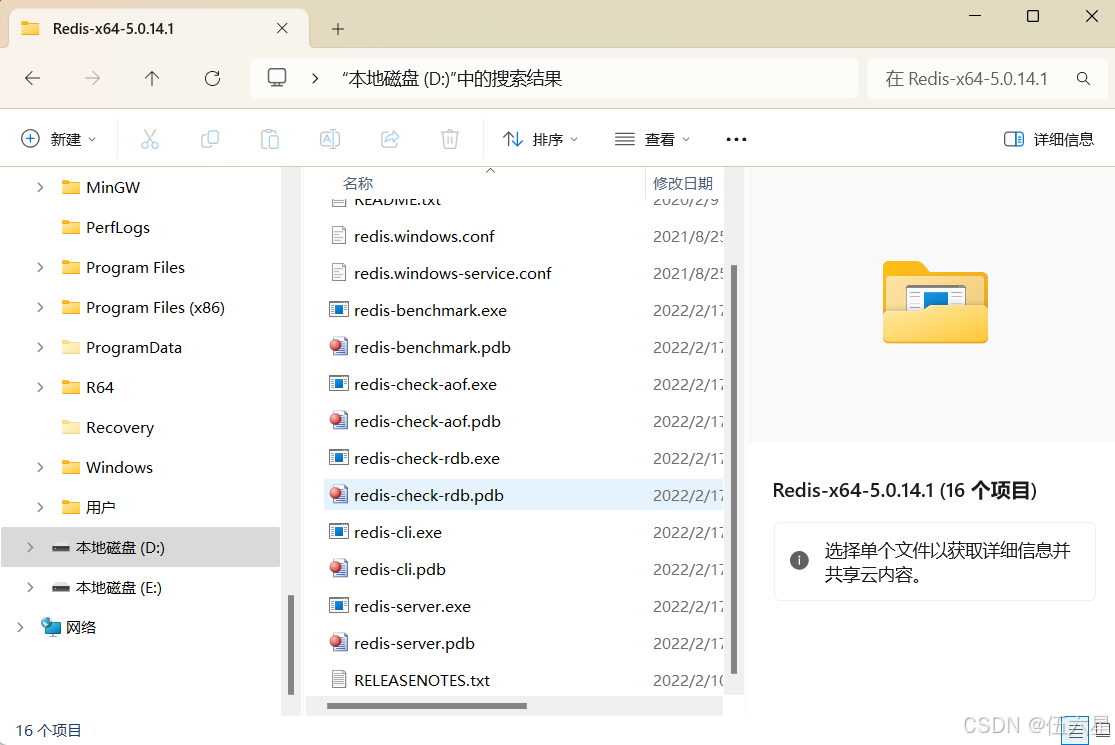This screenshot has height=745, width=1115.
Task: Select Redis-x64-5.0.14.1 window tab
Action: point(158,28)
